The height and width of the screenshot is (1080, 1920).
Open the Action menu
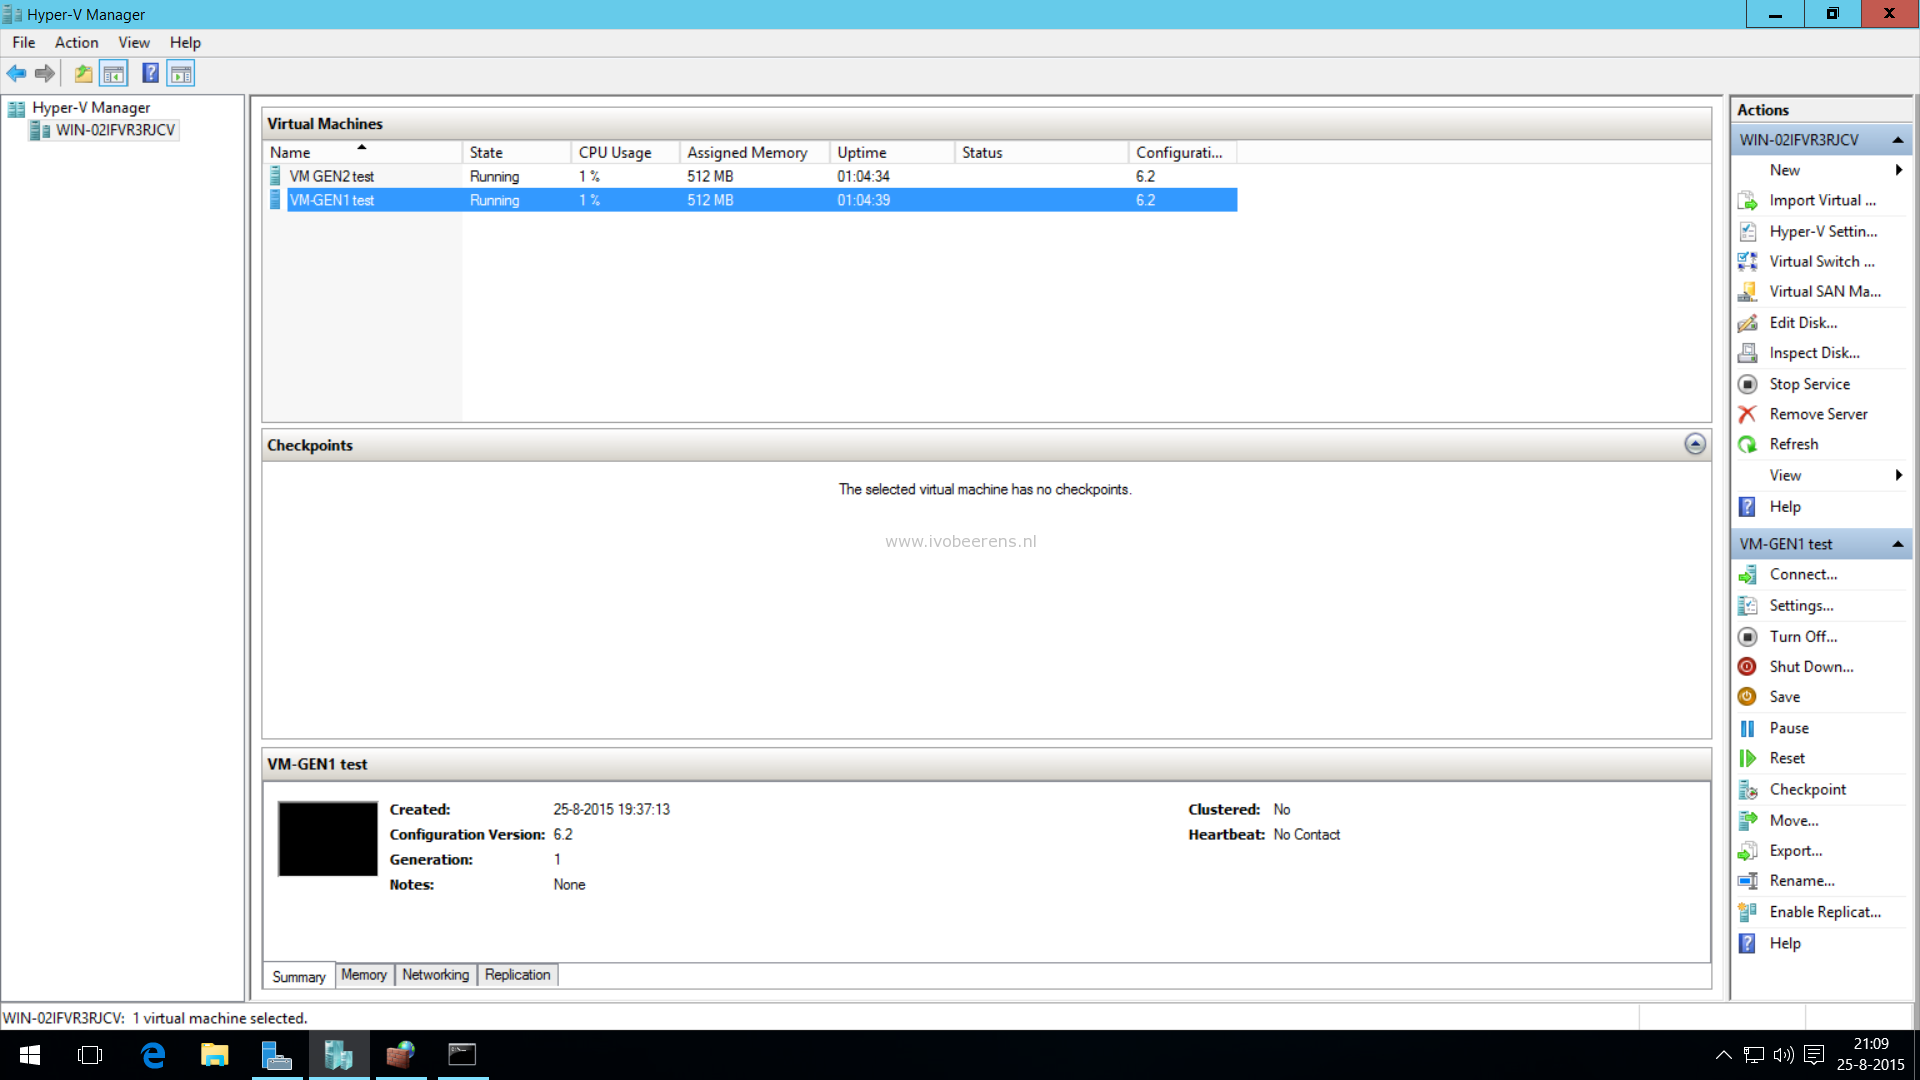pos(76,42)
